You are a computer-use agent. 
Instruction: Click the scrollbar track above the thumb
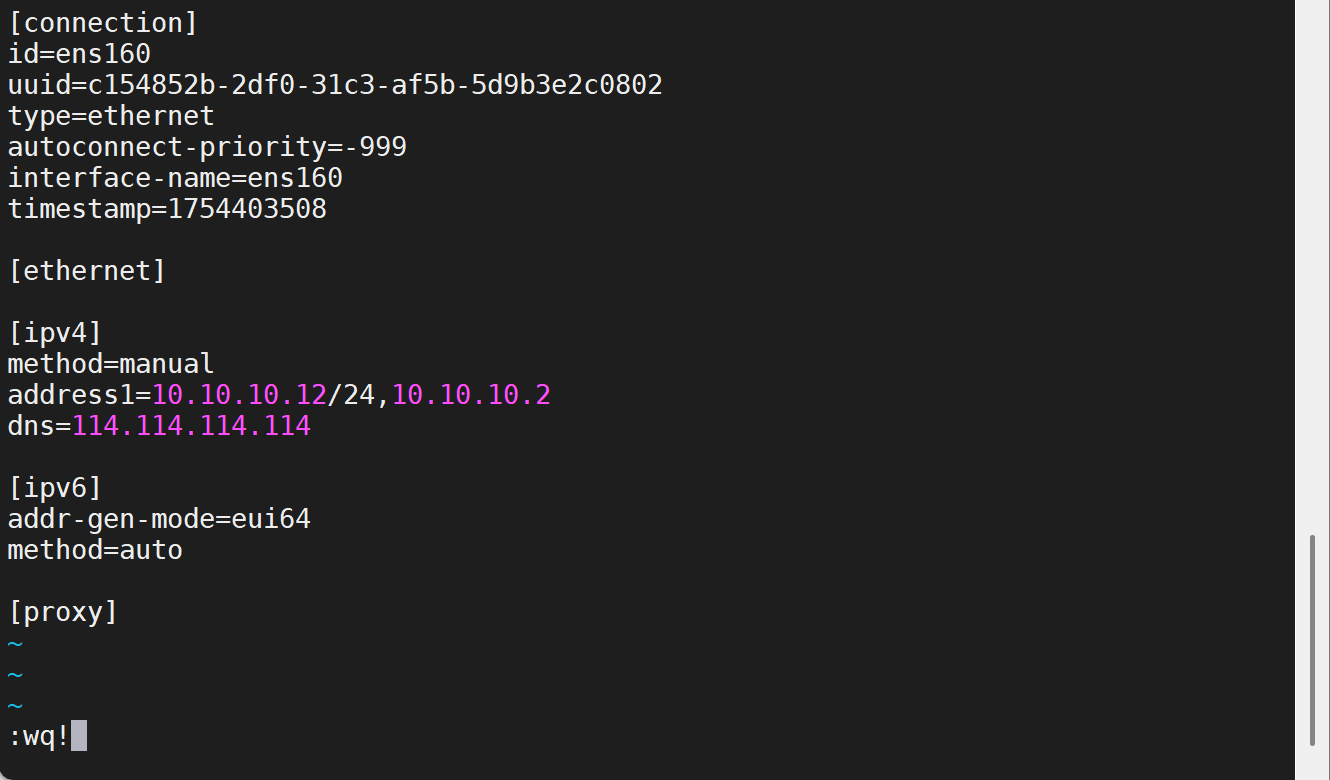(x=1313, y=270)
